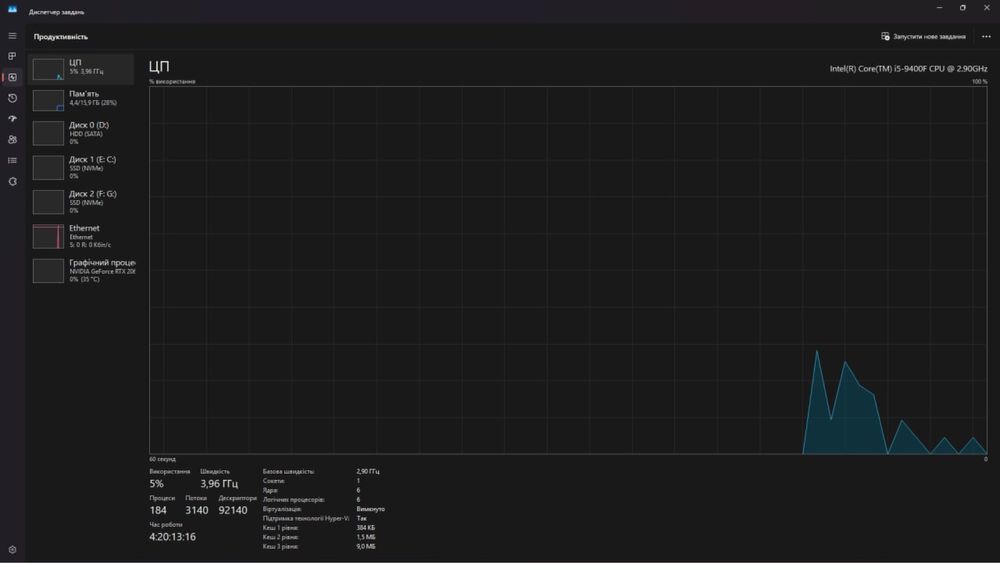This screenshot has width=1000, height=563.
Task: Open the Details list icon in sidebar
Action: point(12,161)
